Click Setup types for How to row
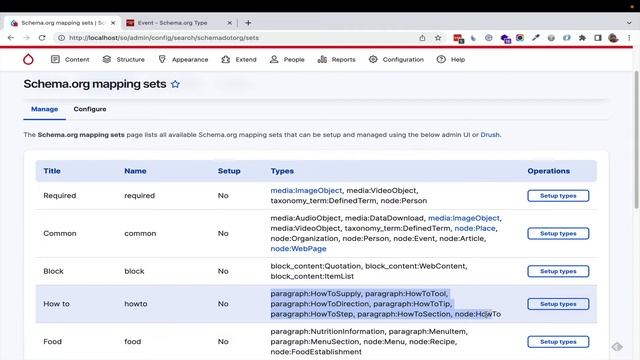Screen dimensions: 640x360 coord(558,304)
